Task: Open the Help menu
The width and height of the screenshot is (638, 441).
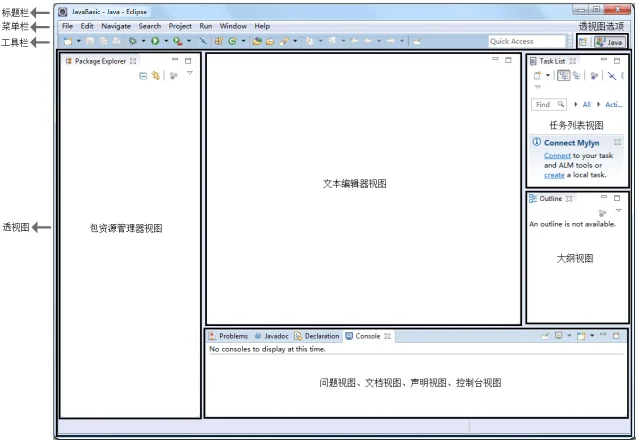Action: point(262,26)
